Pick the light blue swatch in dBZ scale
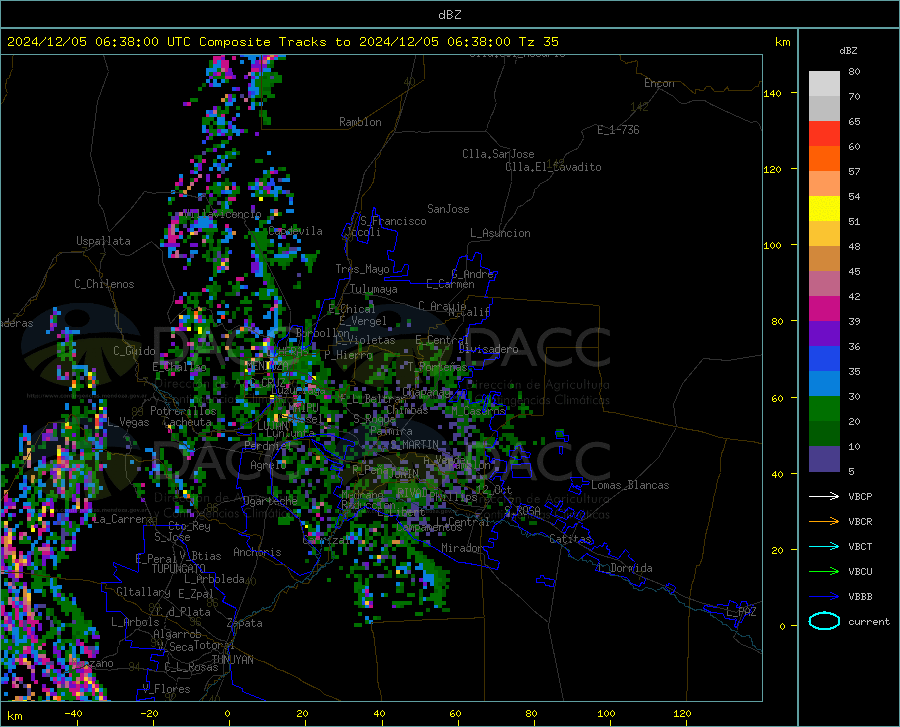900x727 pixels. click(824, 384)
